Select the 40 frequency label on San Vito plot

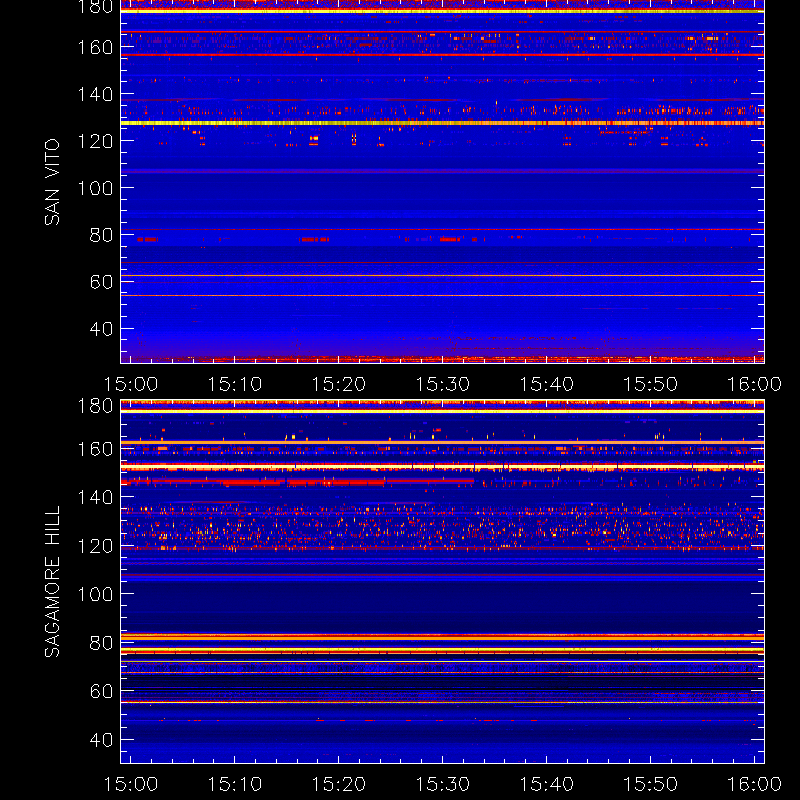[101, 329]
